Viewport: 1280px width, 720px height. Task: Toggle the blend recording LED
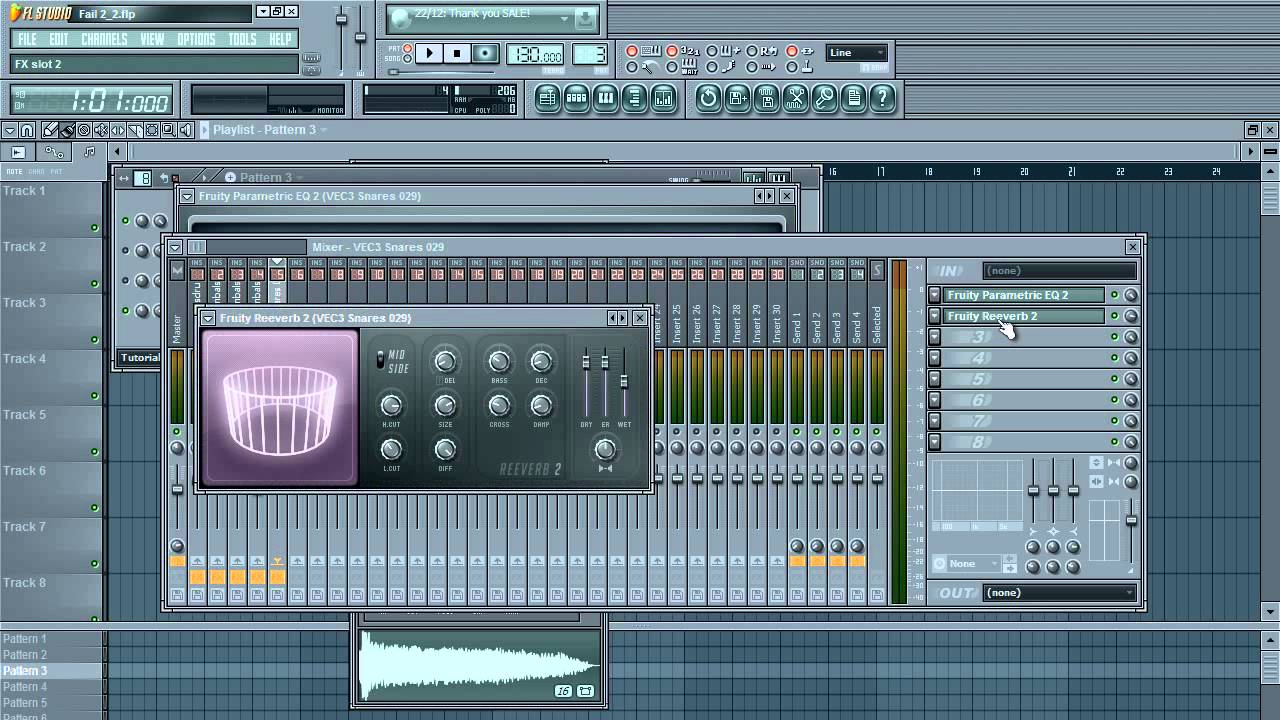(711, 50)
